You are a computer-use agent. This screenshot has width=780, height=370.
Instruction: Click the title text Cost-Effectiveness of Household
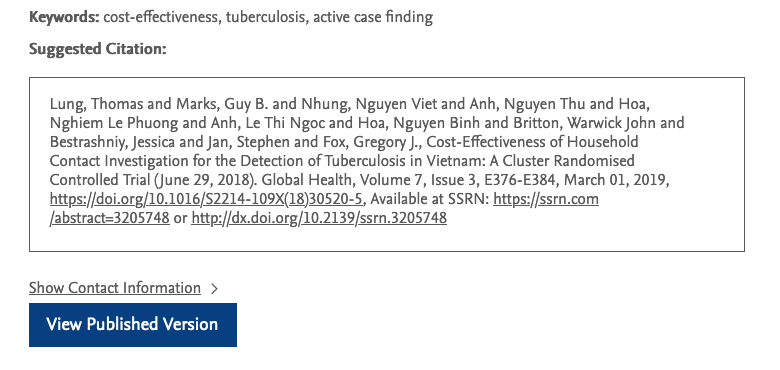tap(533, 142)
